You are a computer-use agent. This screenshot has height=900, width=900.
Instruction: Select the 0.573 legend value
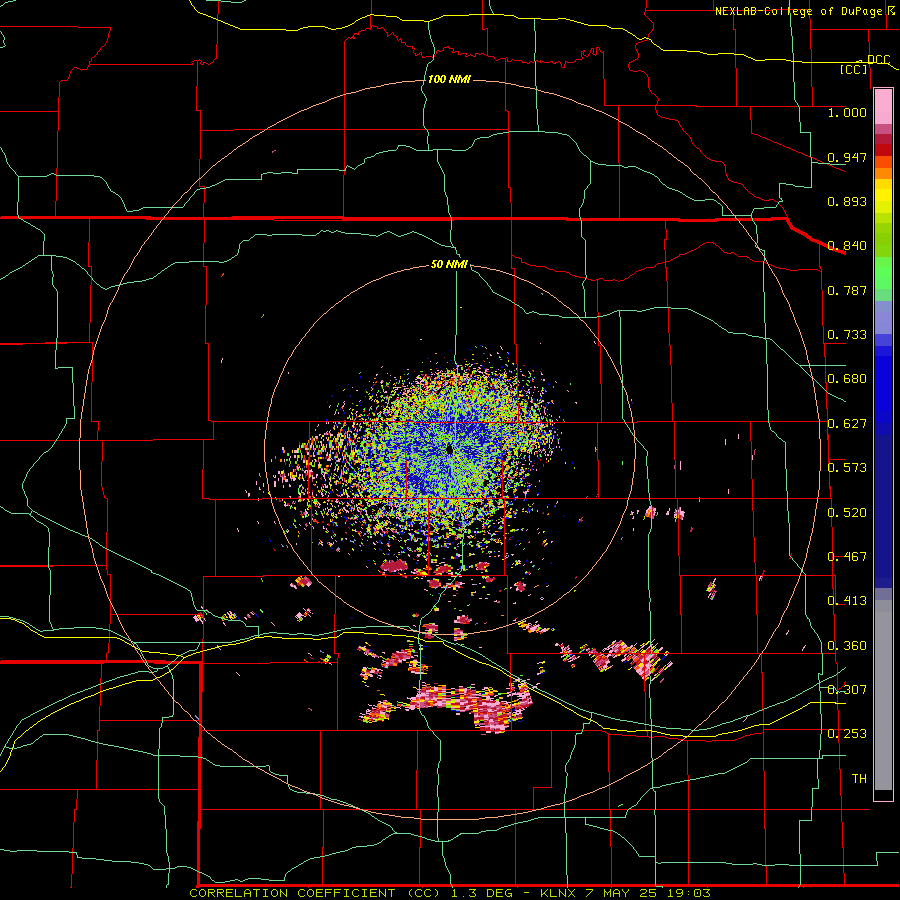pyautogui.click(x=847, y=468)
